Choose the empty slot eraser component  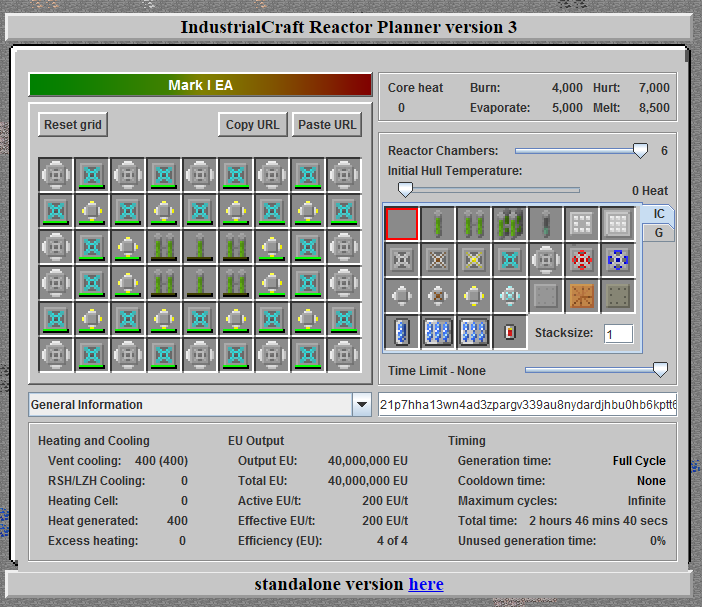click(x=402, y=224)
